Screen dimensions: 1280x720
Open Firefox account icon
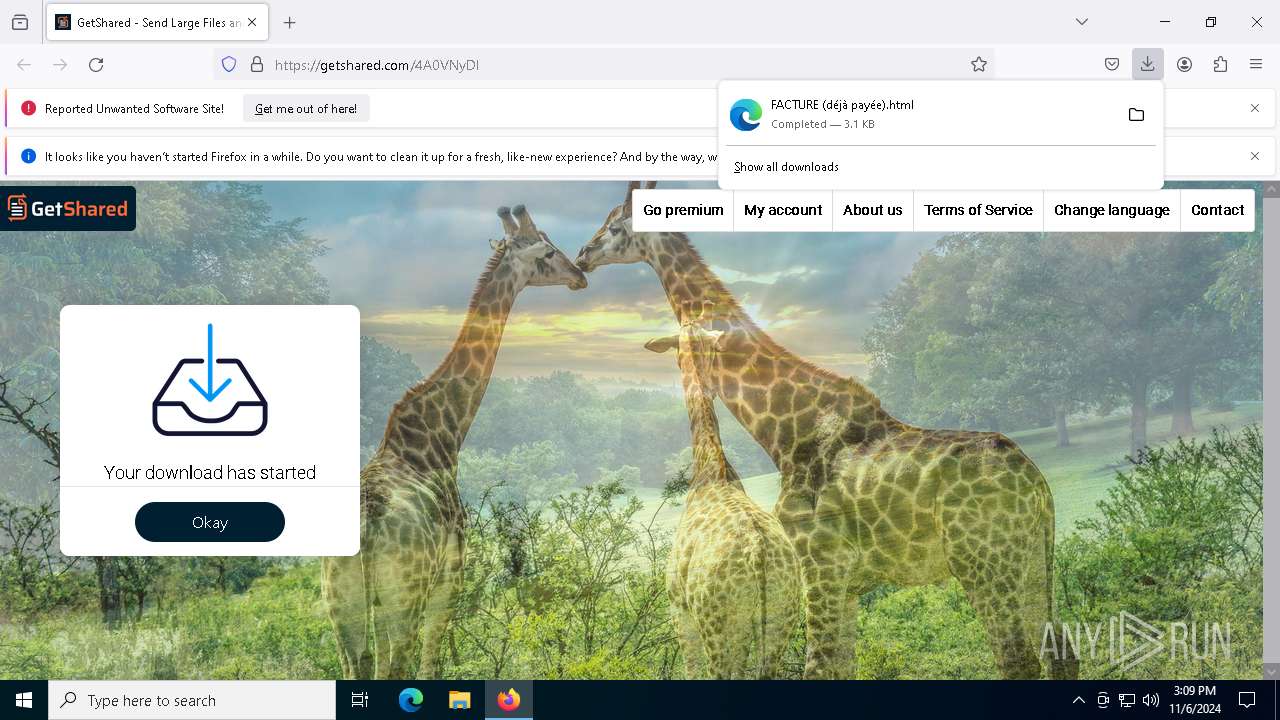tap(1184, 64)
